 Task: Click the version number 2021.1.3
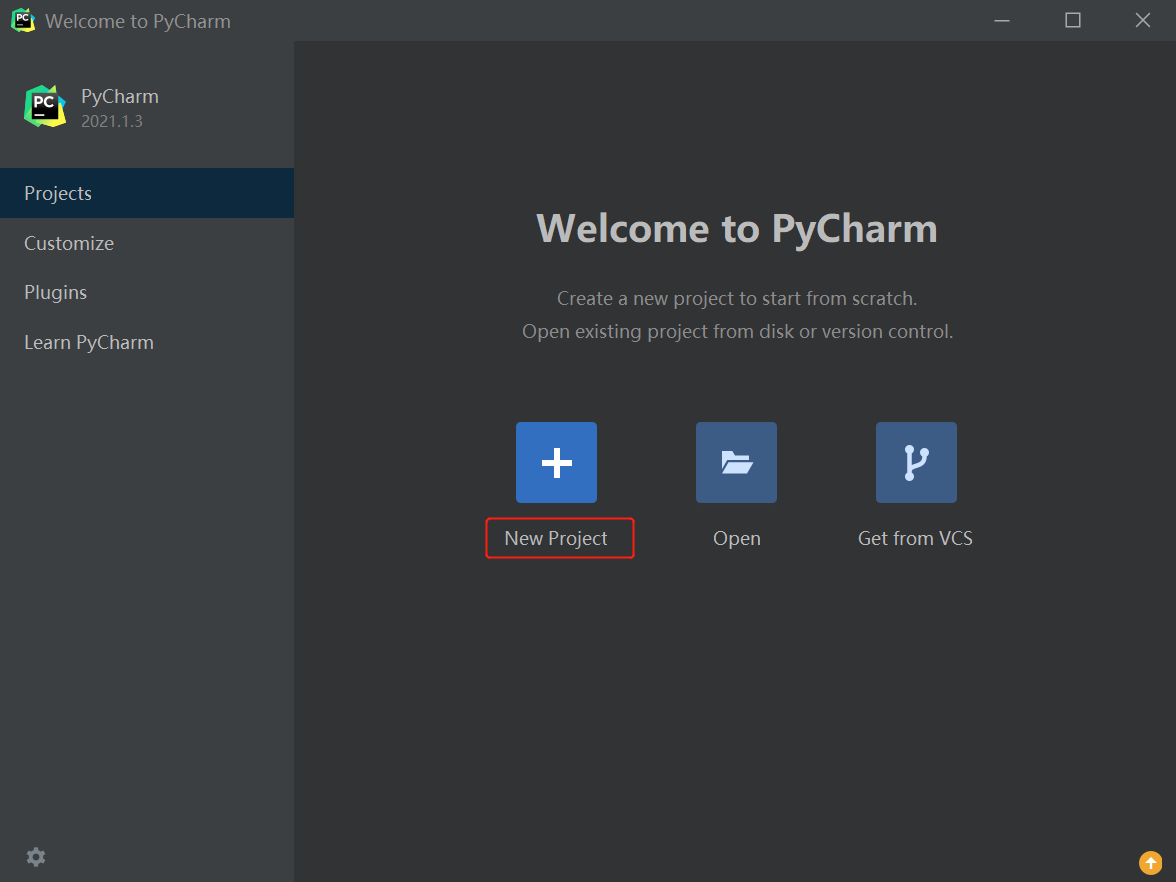click(x=112, y=122)
